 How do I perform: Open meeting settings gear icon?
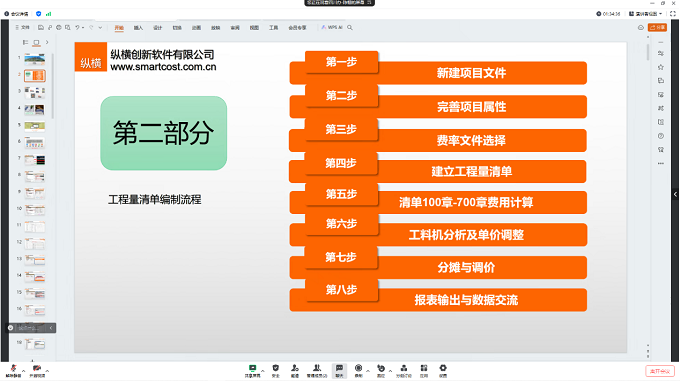(x=443, y=371)
